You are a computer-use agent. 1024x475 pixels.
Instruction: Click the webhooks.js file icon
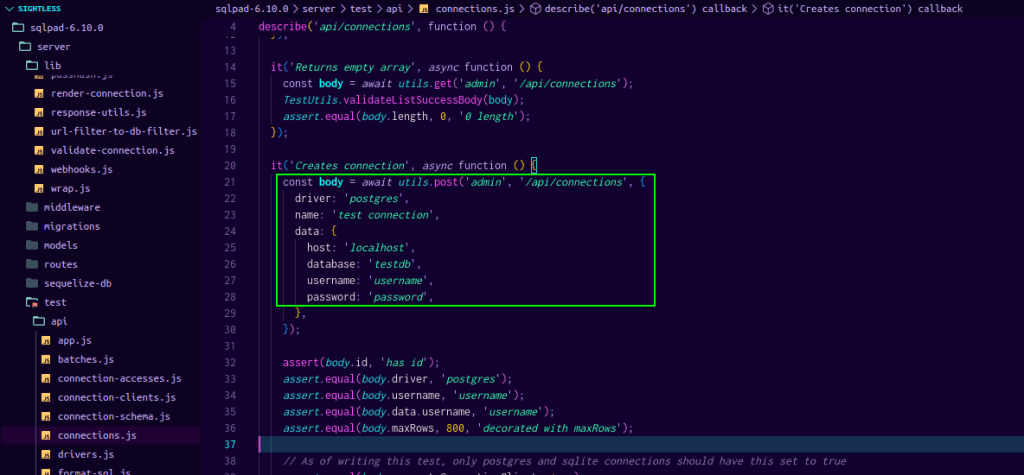(x=39, y=169)
